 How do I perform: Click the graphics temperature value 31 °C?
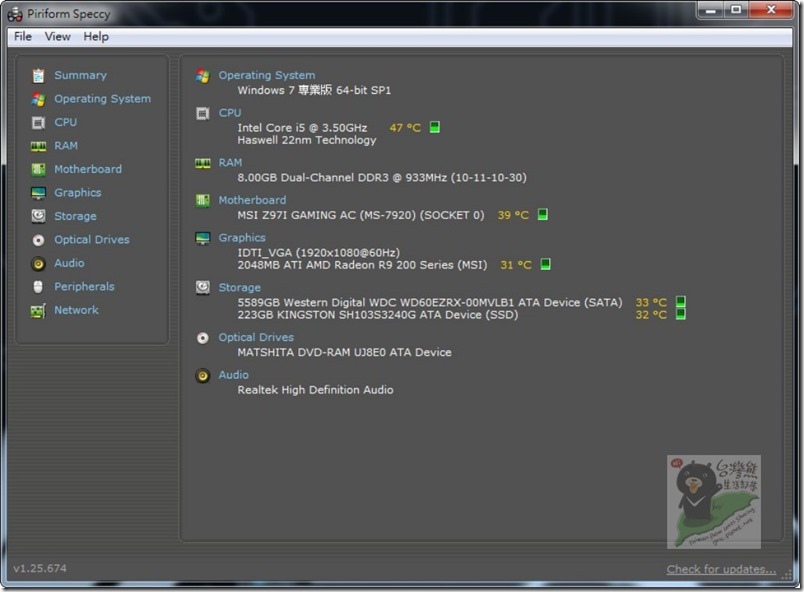(x=516, y=265)
